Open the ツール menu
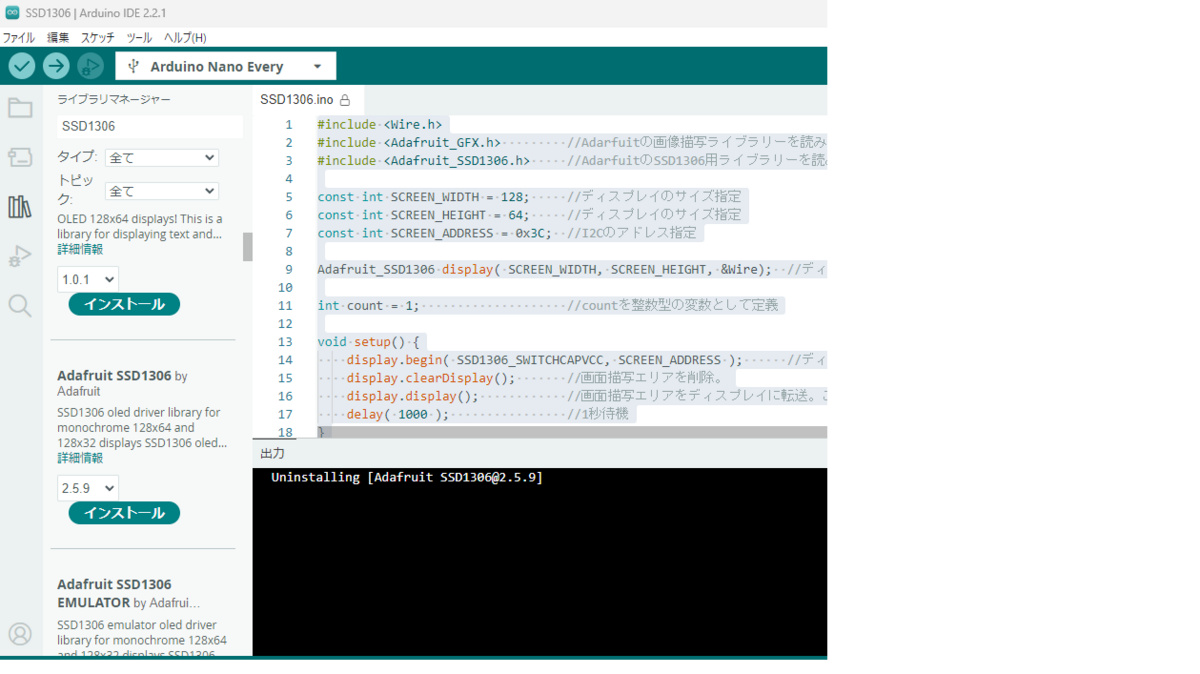 pos(139,37)
